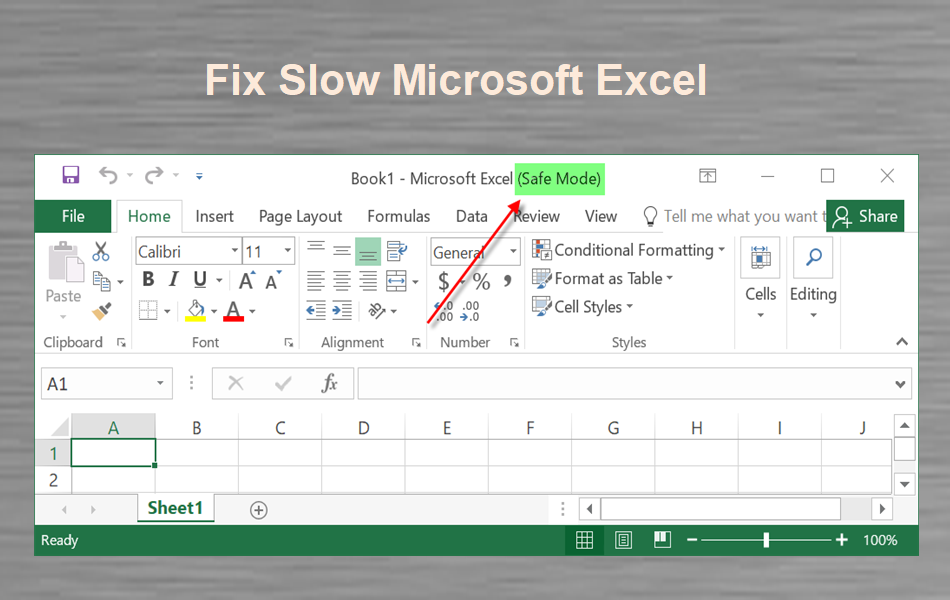Click the Share button
Screen dimensions: 950x600
[x=865, y=216]
